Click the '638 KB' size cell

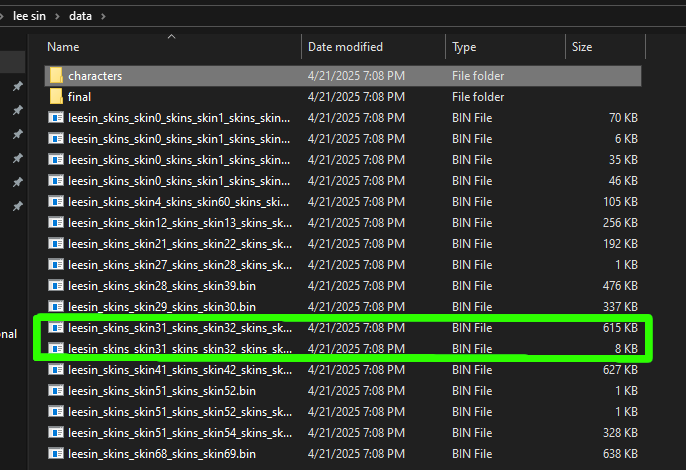[x=620, y=454]
